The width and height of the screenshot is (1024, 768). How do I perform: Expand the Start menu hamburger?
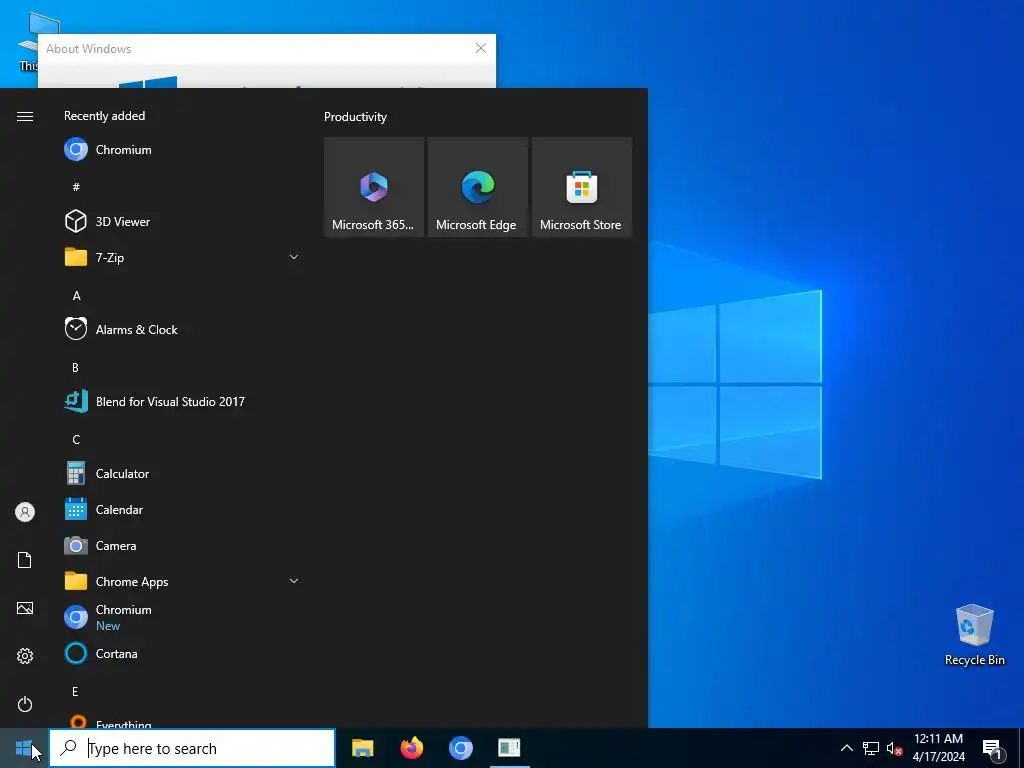pos(25,116)
